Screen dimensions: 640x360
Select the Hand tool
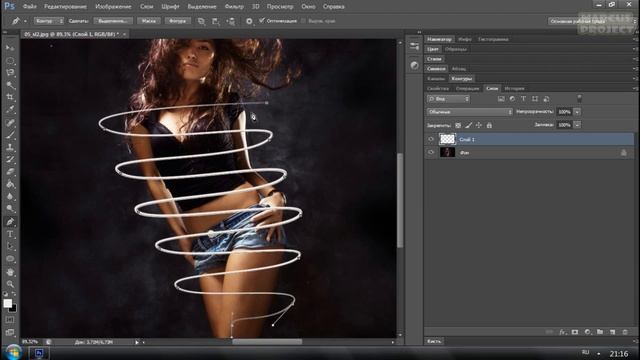coord(10,272)
